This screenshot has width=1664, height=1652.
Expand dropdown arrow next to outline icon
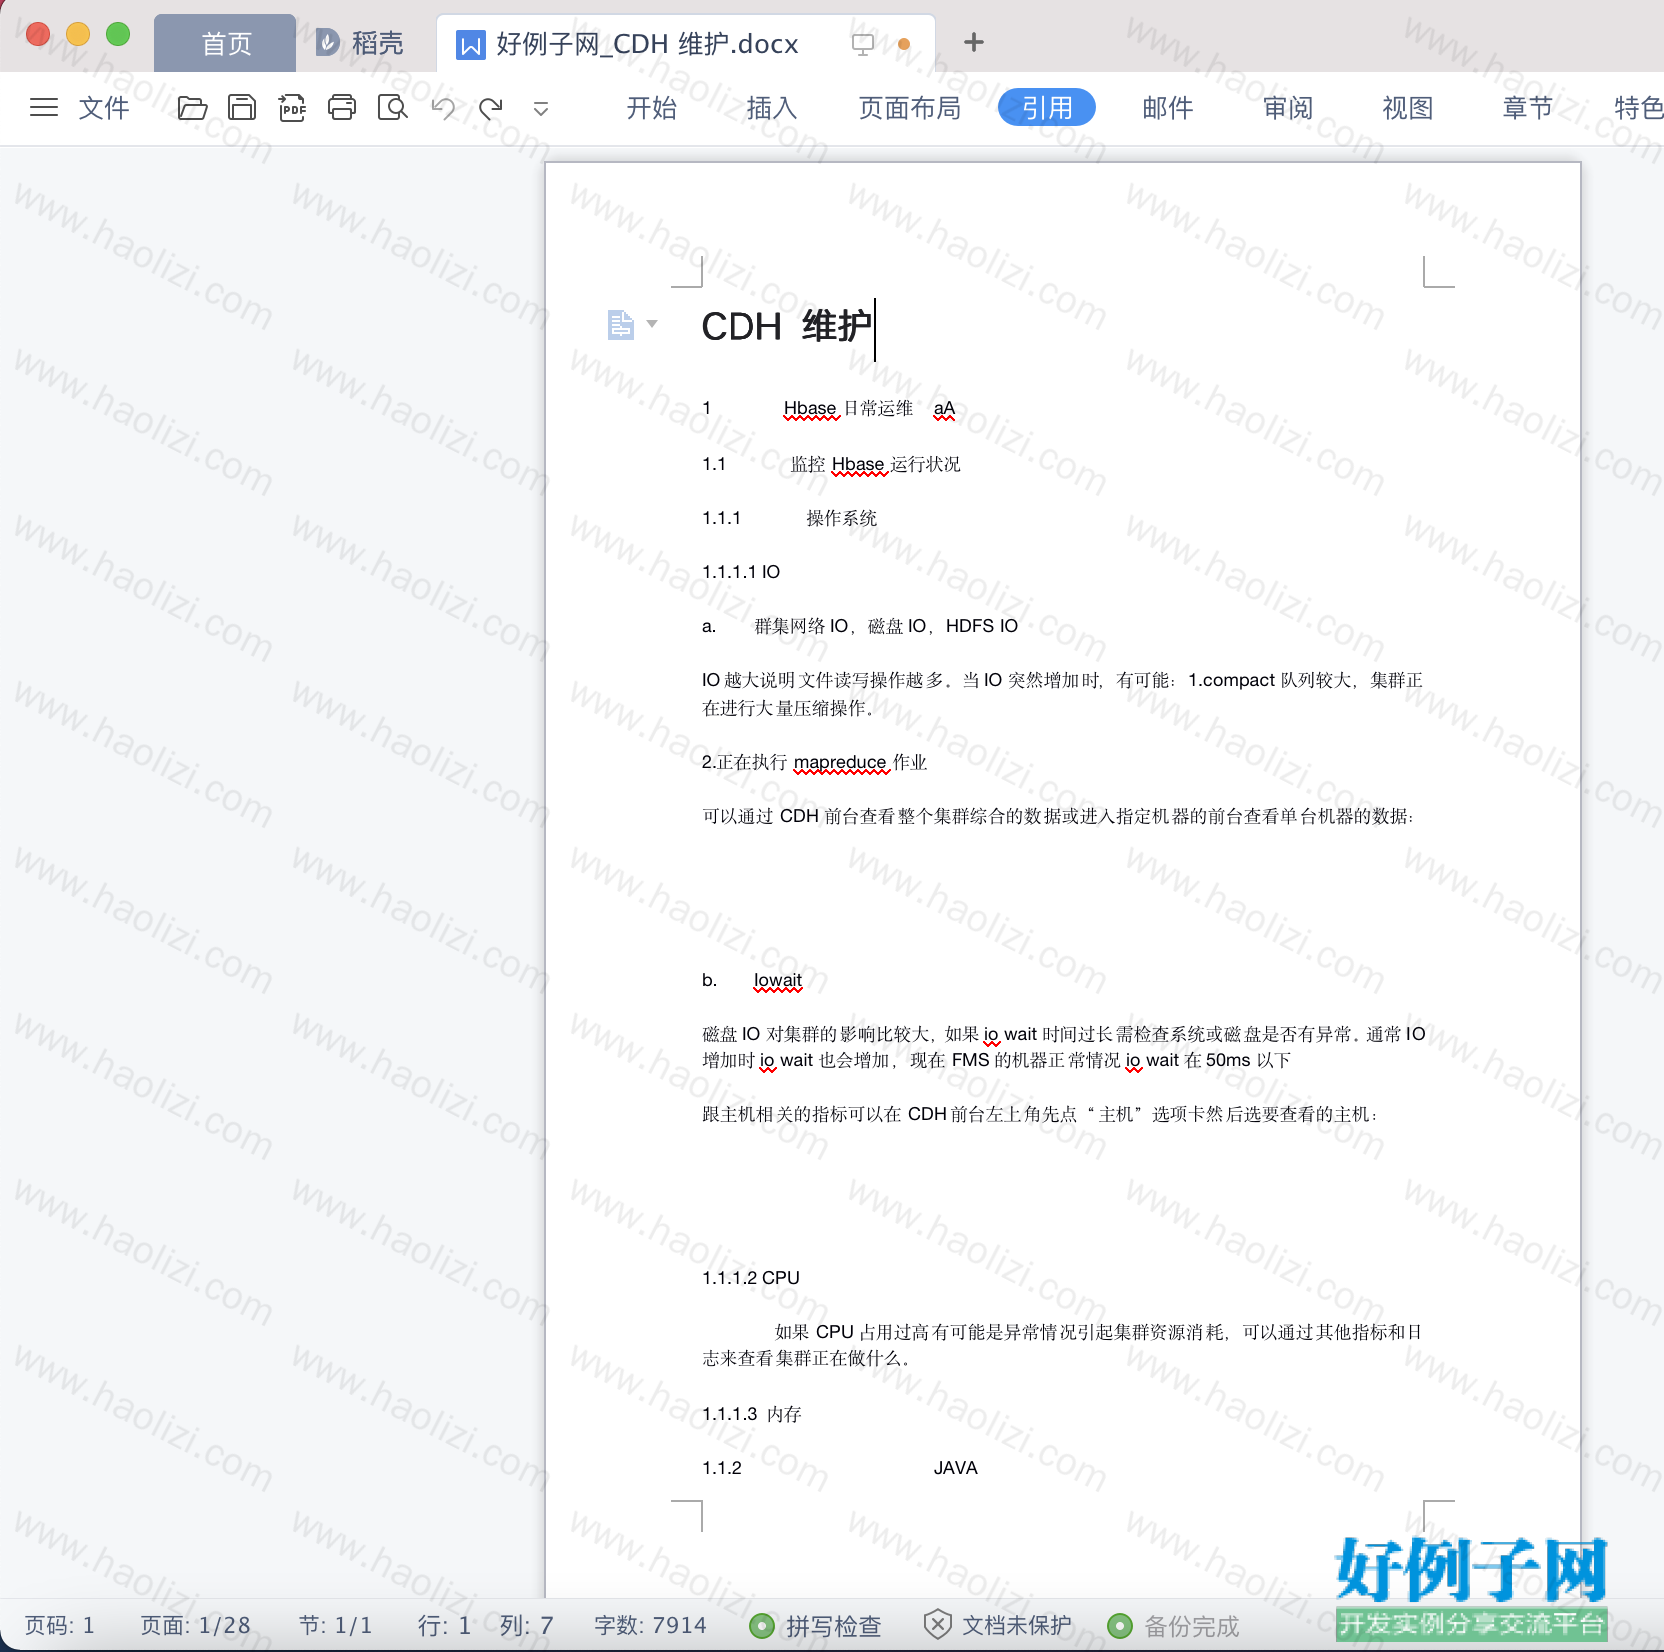click(652, 323)
